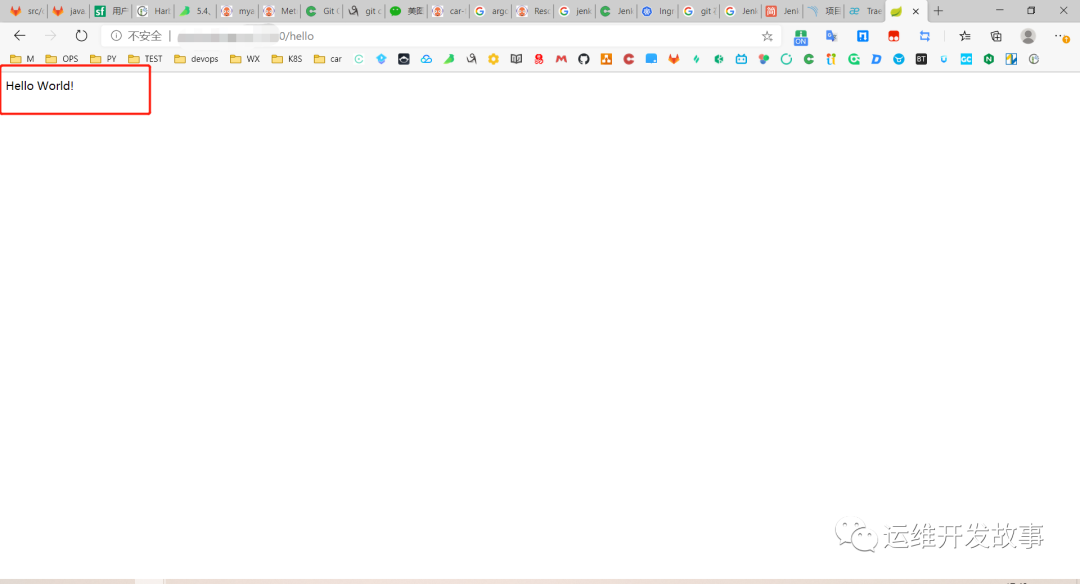Click the red two-dot extension icon

(x=893, y=36)
